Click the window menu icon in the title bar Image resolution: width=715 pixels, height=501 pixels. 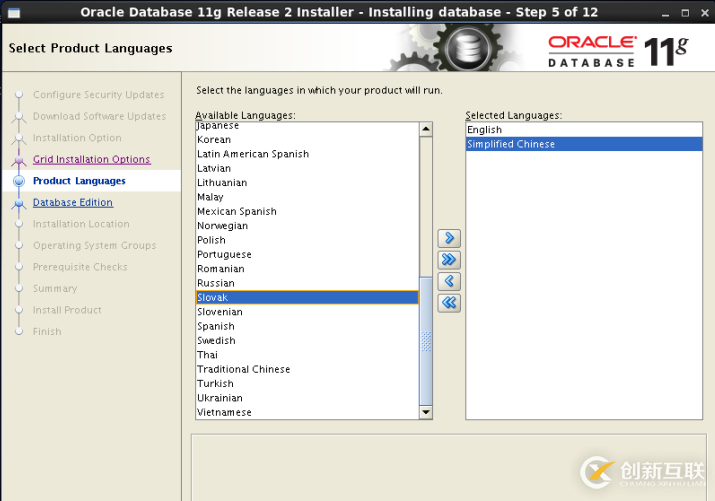14,12
